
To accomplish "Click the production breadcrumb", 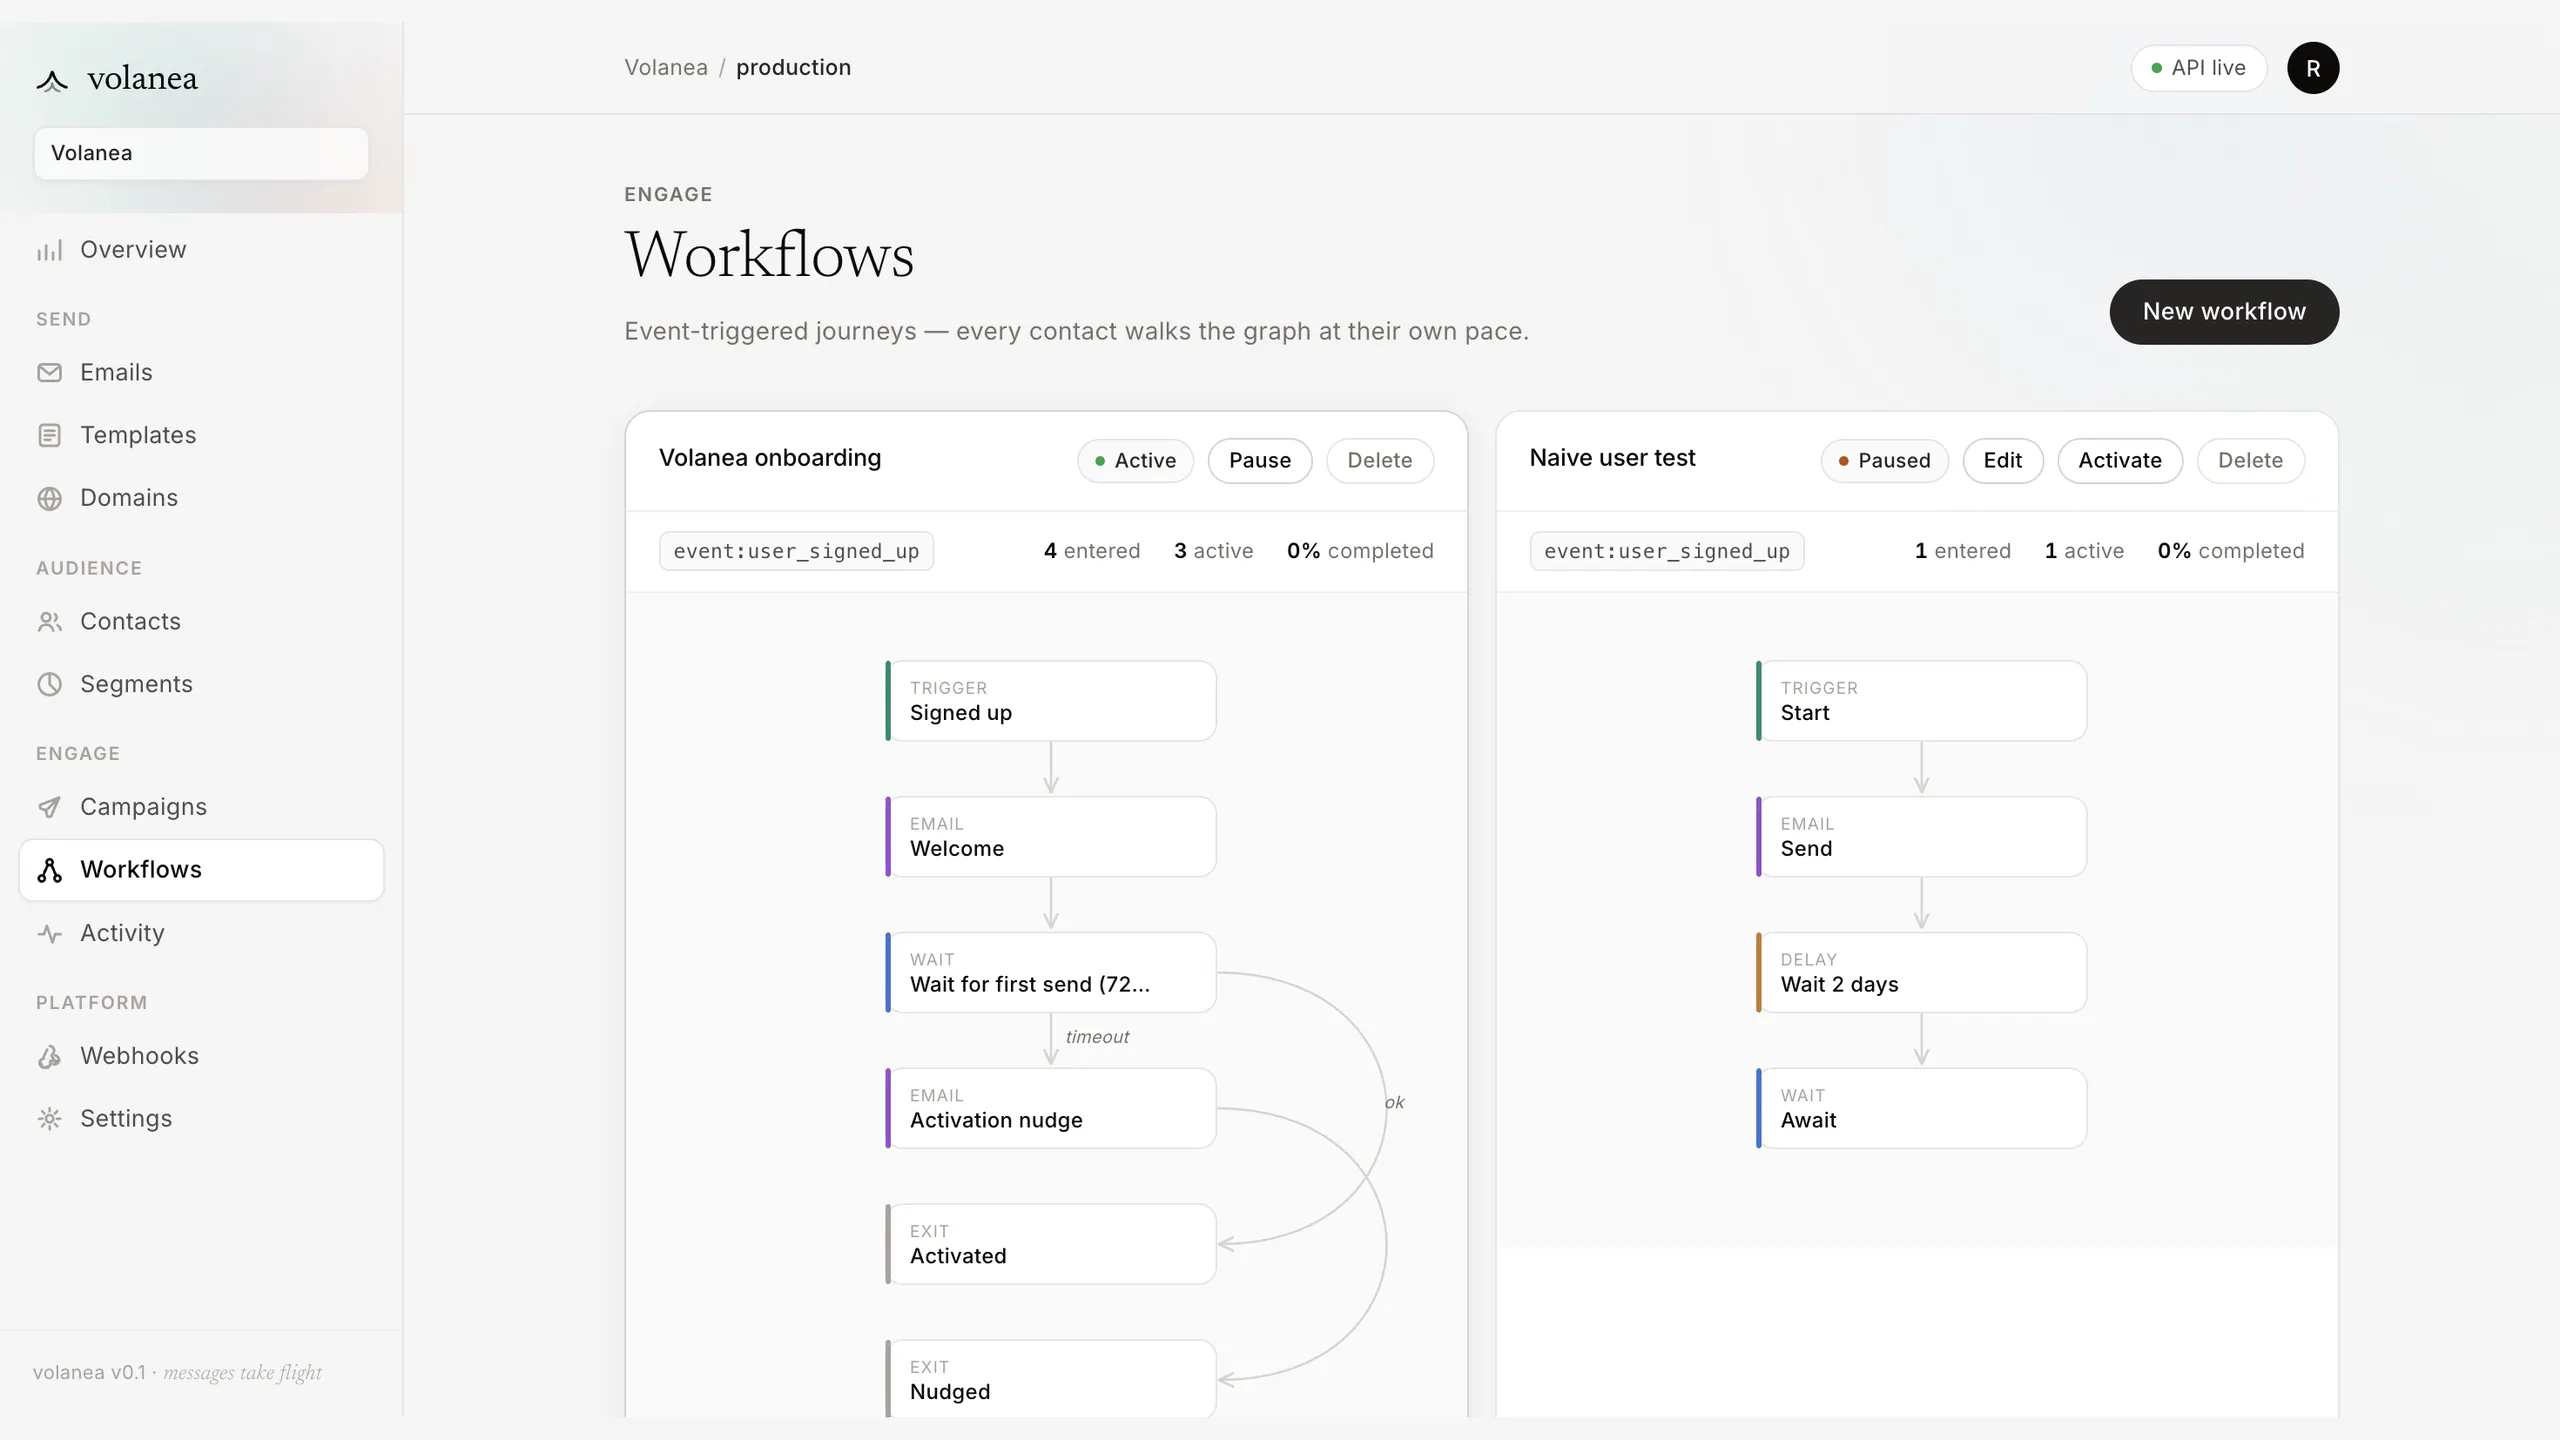I will tap(793, 68).
